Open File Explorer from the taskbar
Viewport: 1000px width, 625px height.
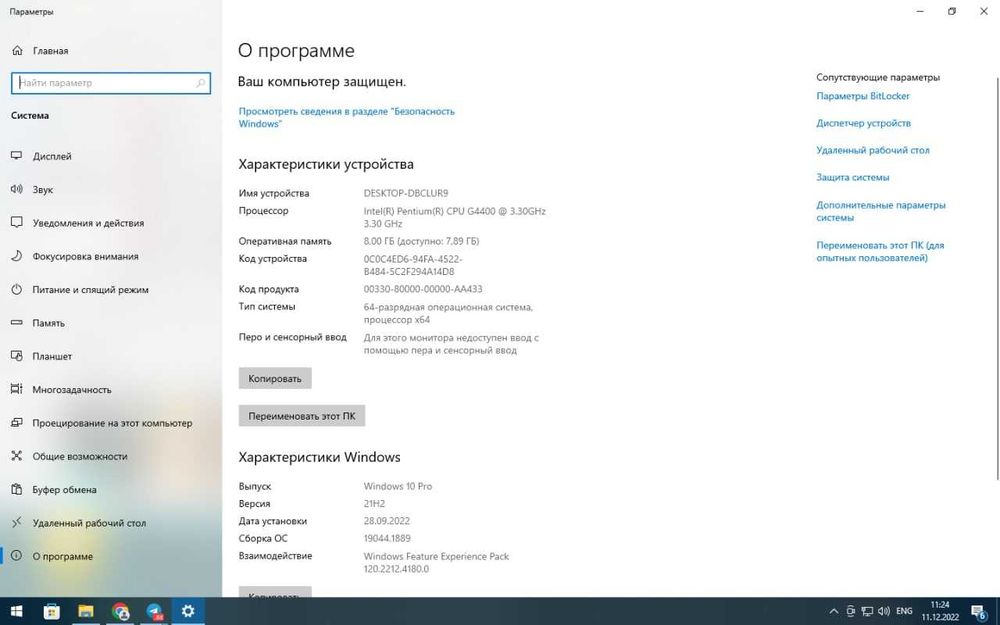(x=85, y=612)
